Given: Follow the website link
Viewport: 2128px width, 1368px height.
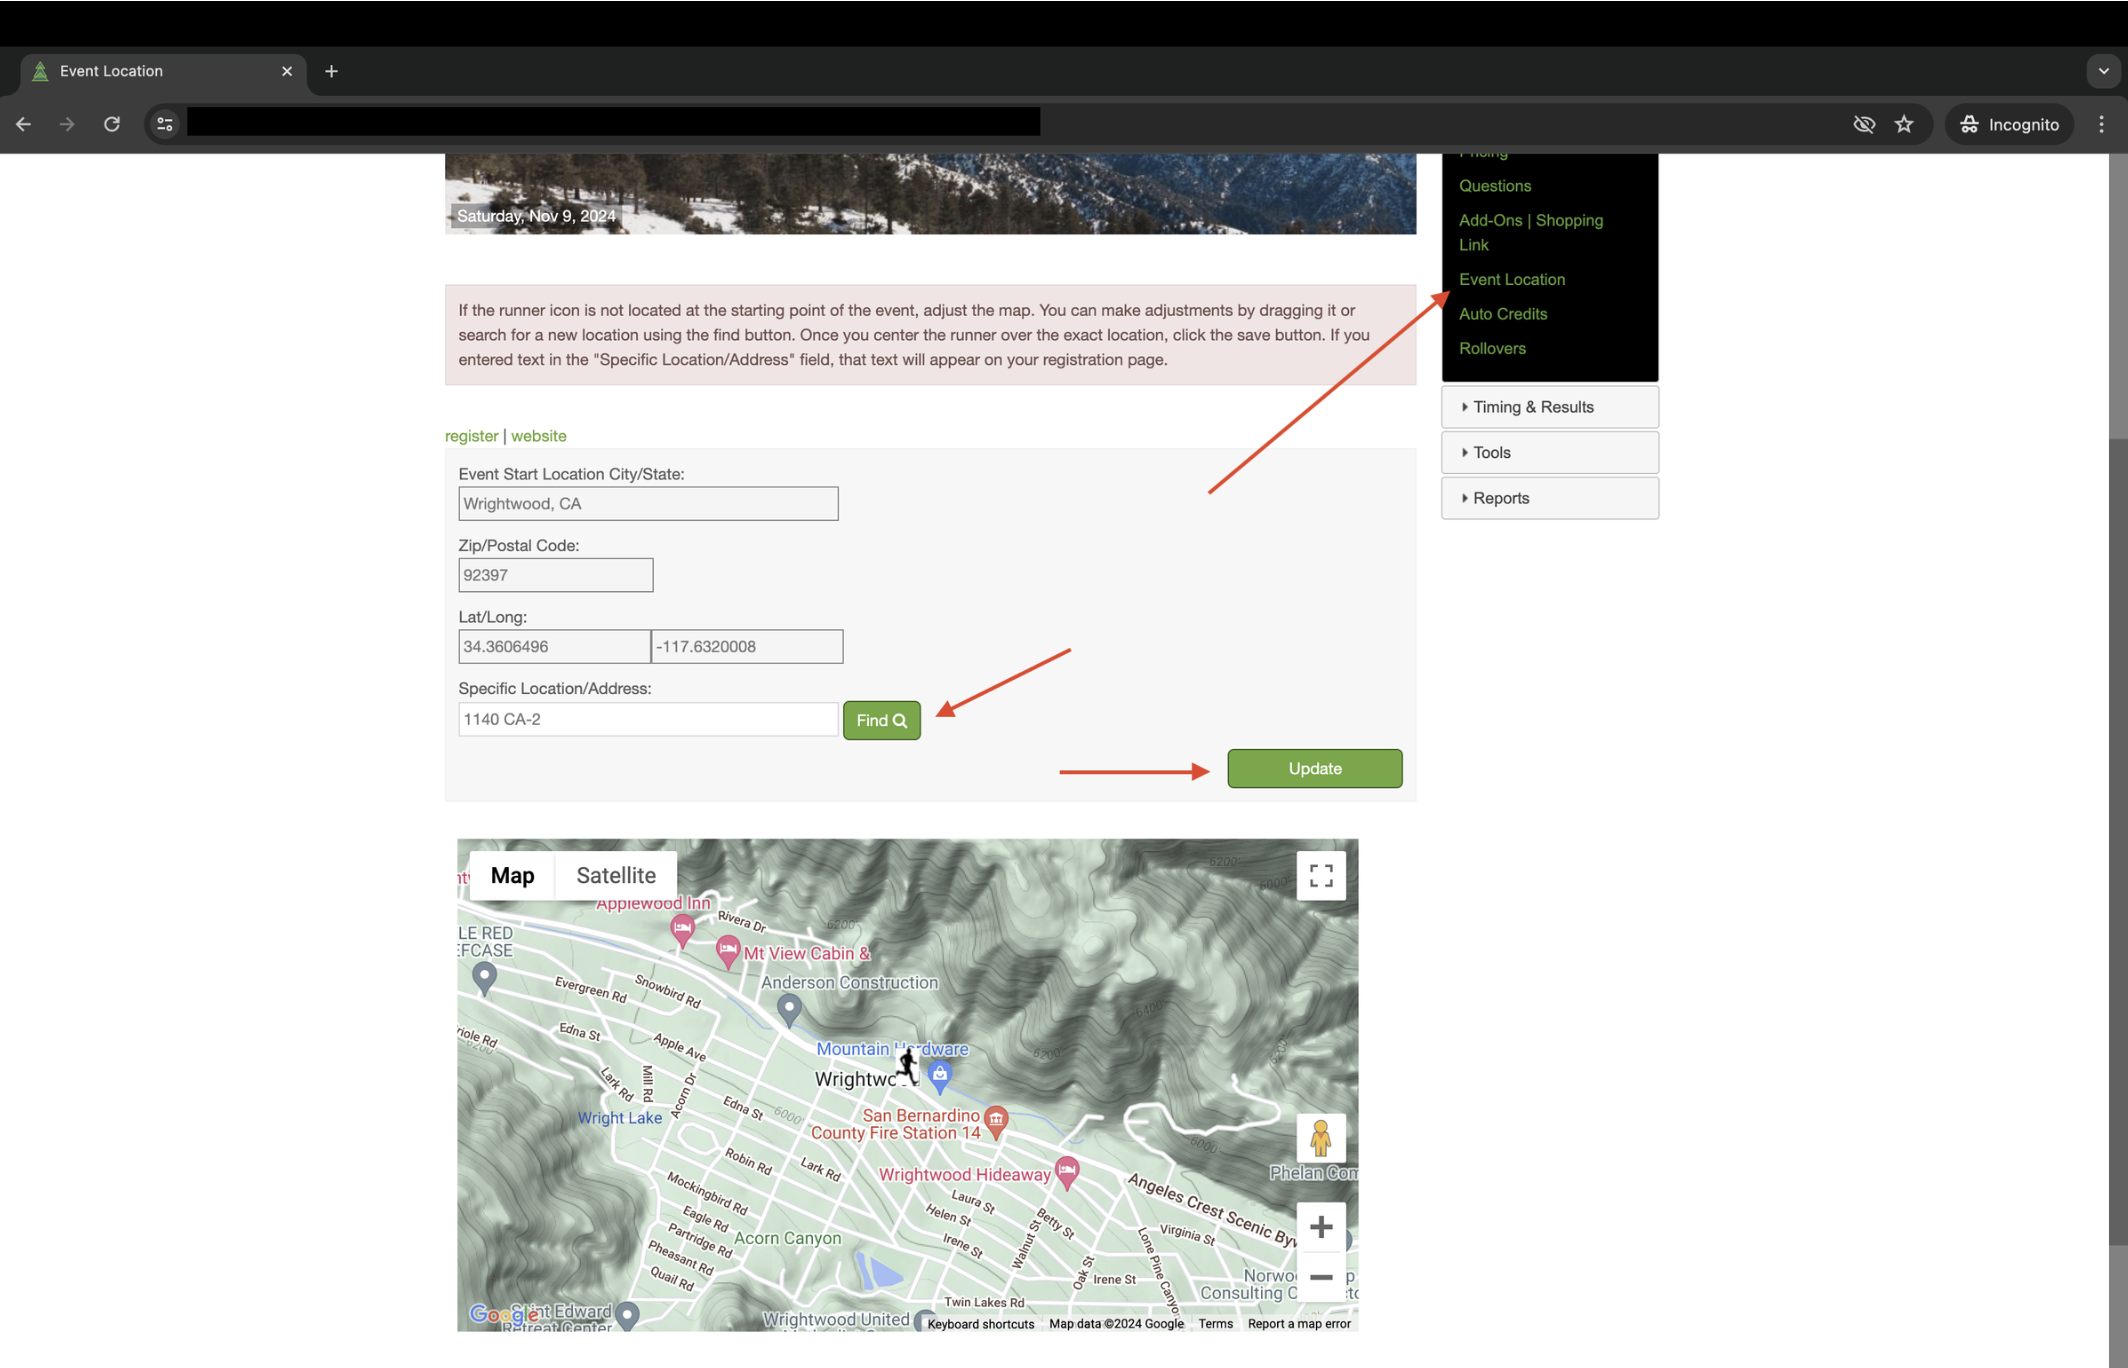Looking at the screenshot, I should [x=538, y=436].
